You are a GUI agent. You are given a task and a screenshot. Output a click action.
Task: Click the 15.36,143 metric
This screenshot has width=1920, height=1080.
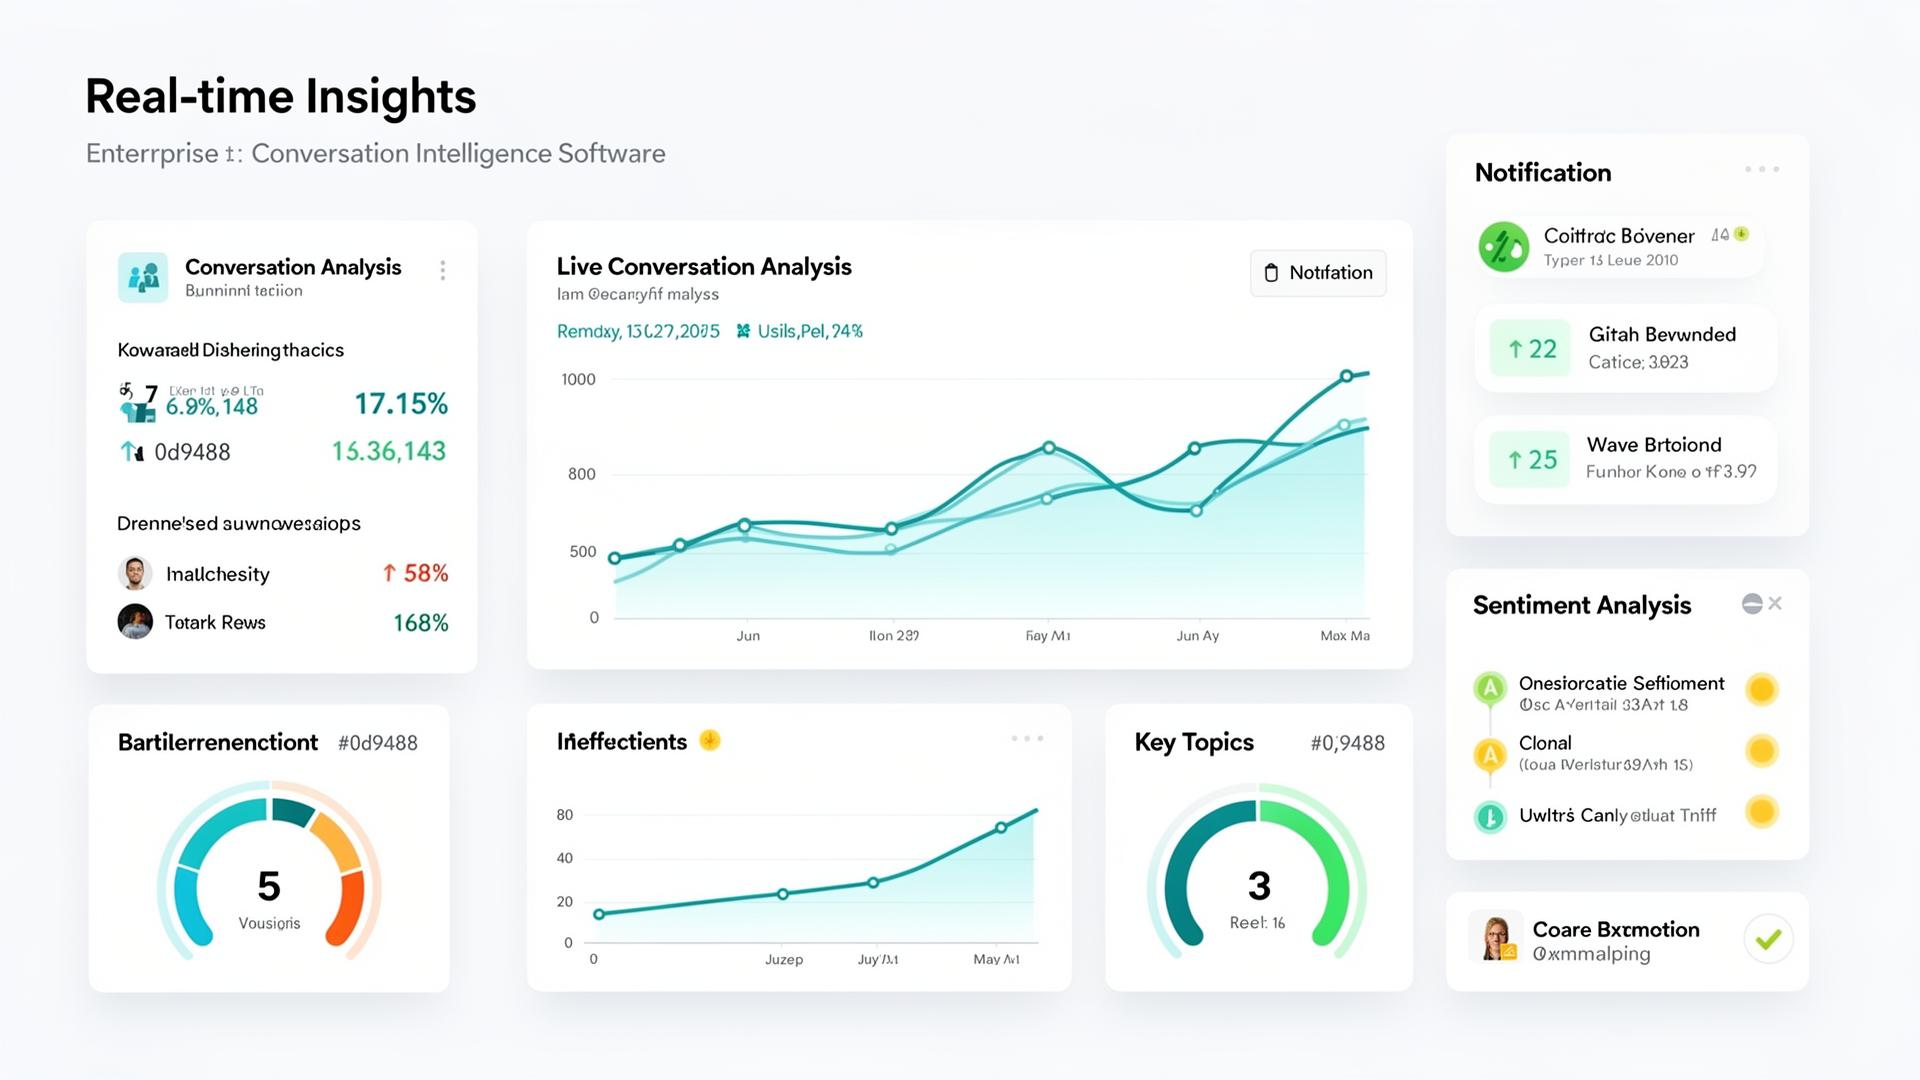(389, 451)
